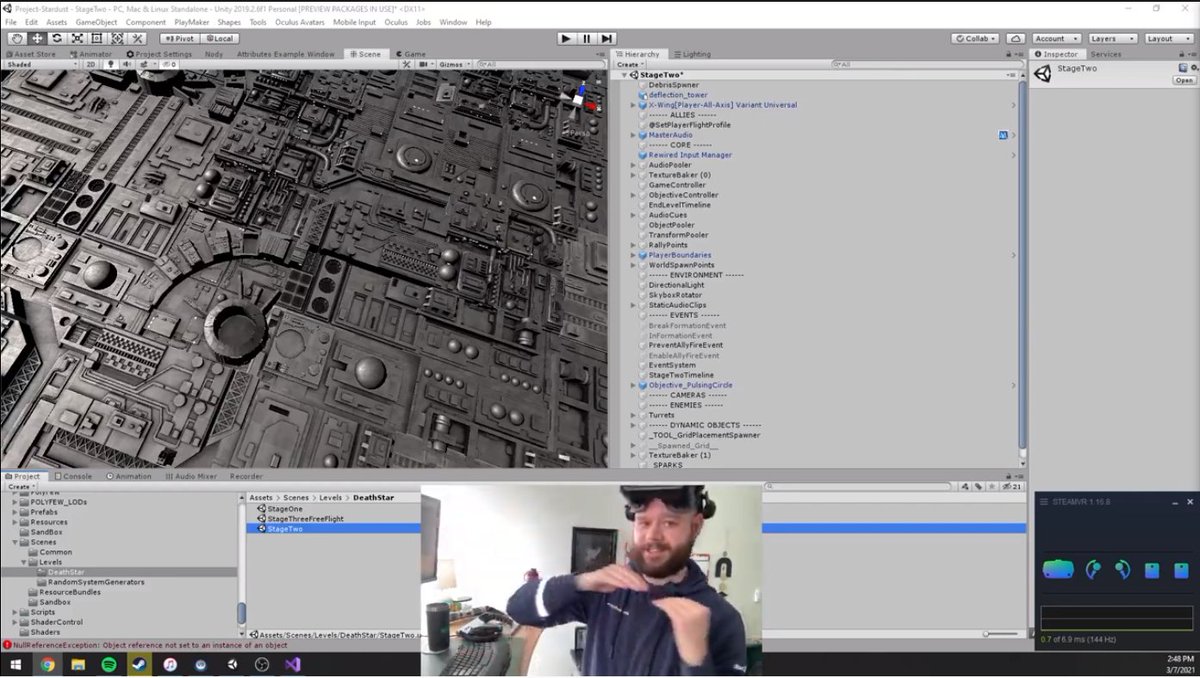The width and height of the screenshot is (1200, 678).
Task: Expand the Objective_PulsingCircle object
Action: (x=633, y=385)
